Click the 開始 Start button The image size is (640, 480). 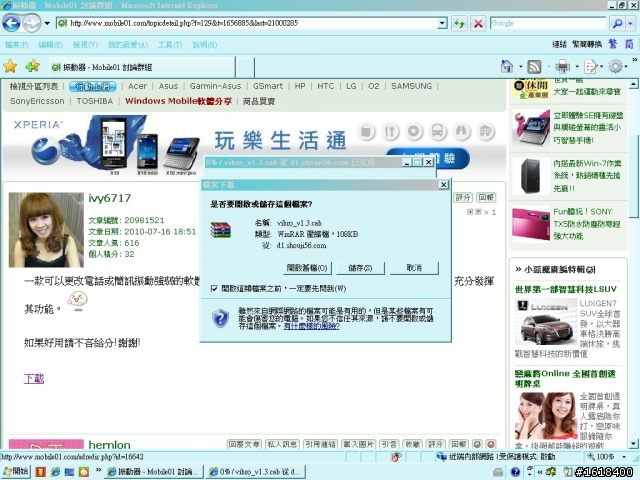click(x=16, y=471)
